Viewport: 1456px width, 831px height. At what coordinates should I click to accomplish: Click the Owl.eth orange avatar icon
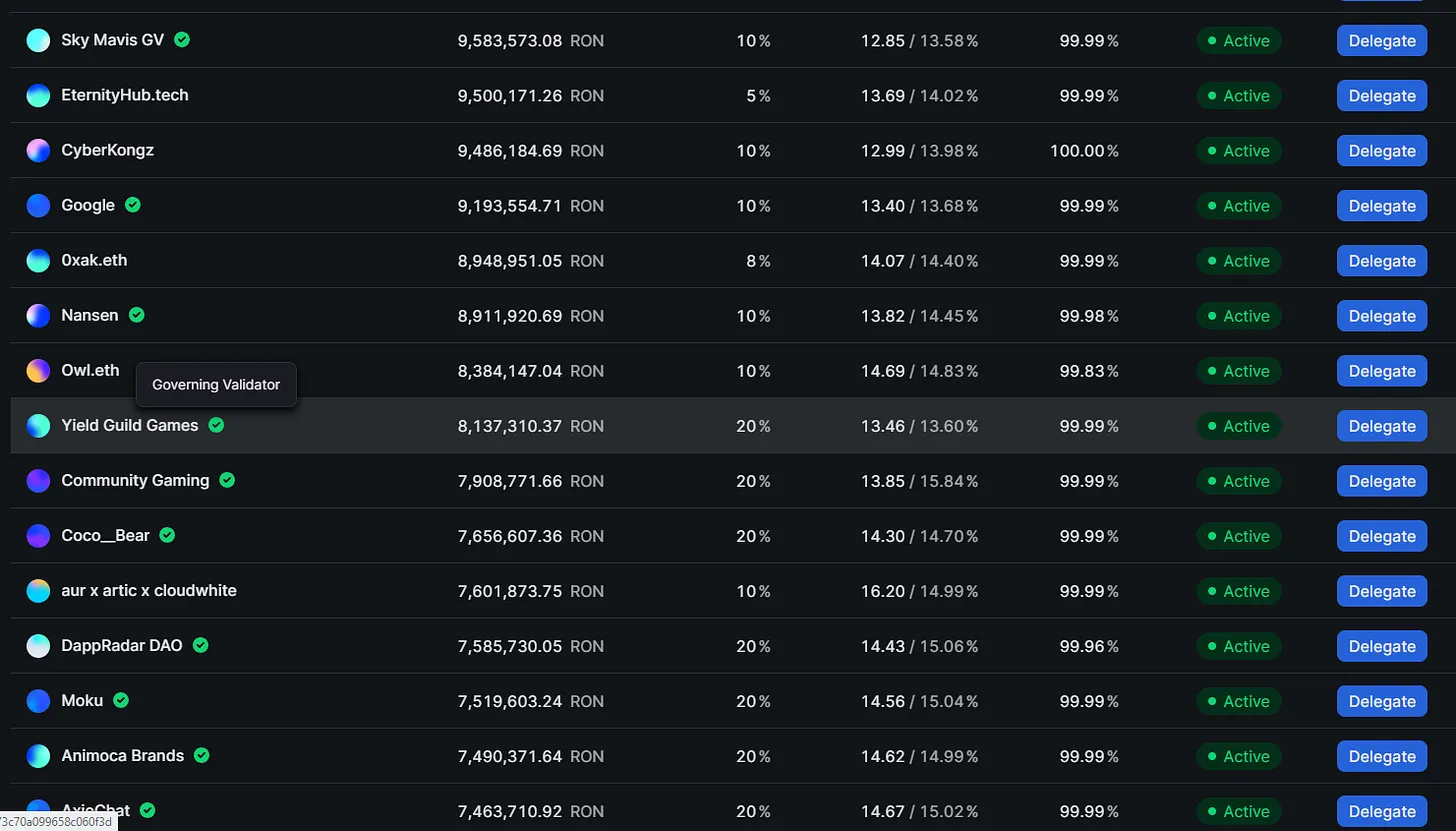coord(38,371)
